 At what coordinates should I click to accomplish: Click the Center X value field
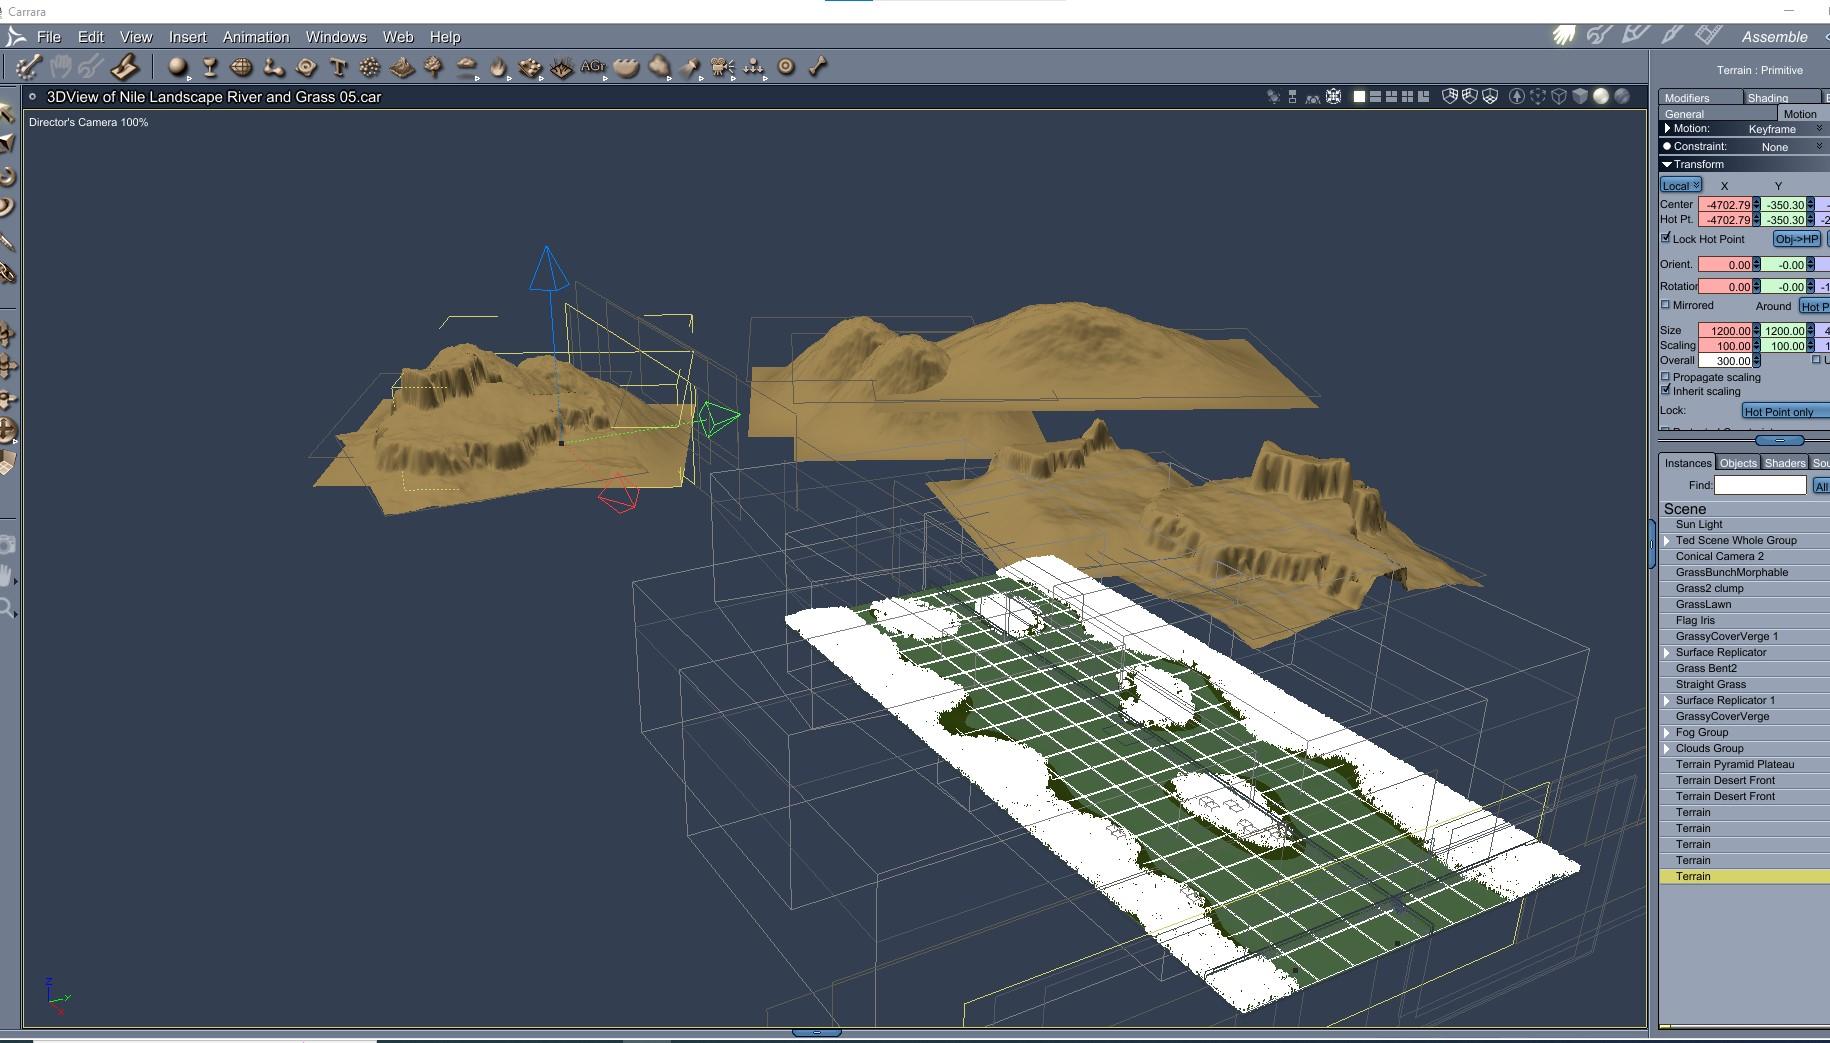pyautogui.click(x=1725, y=205)
